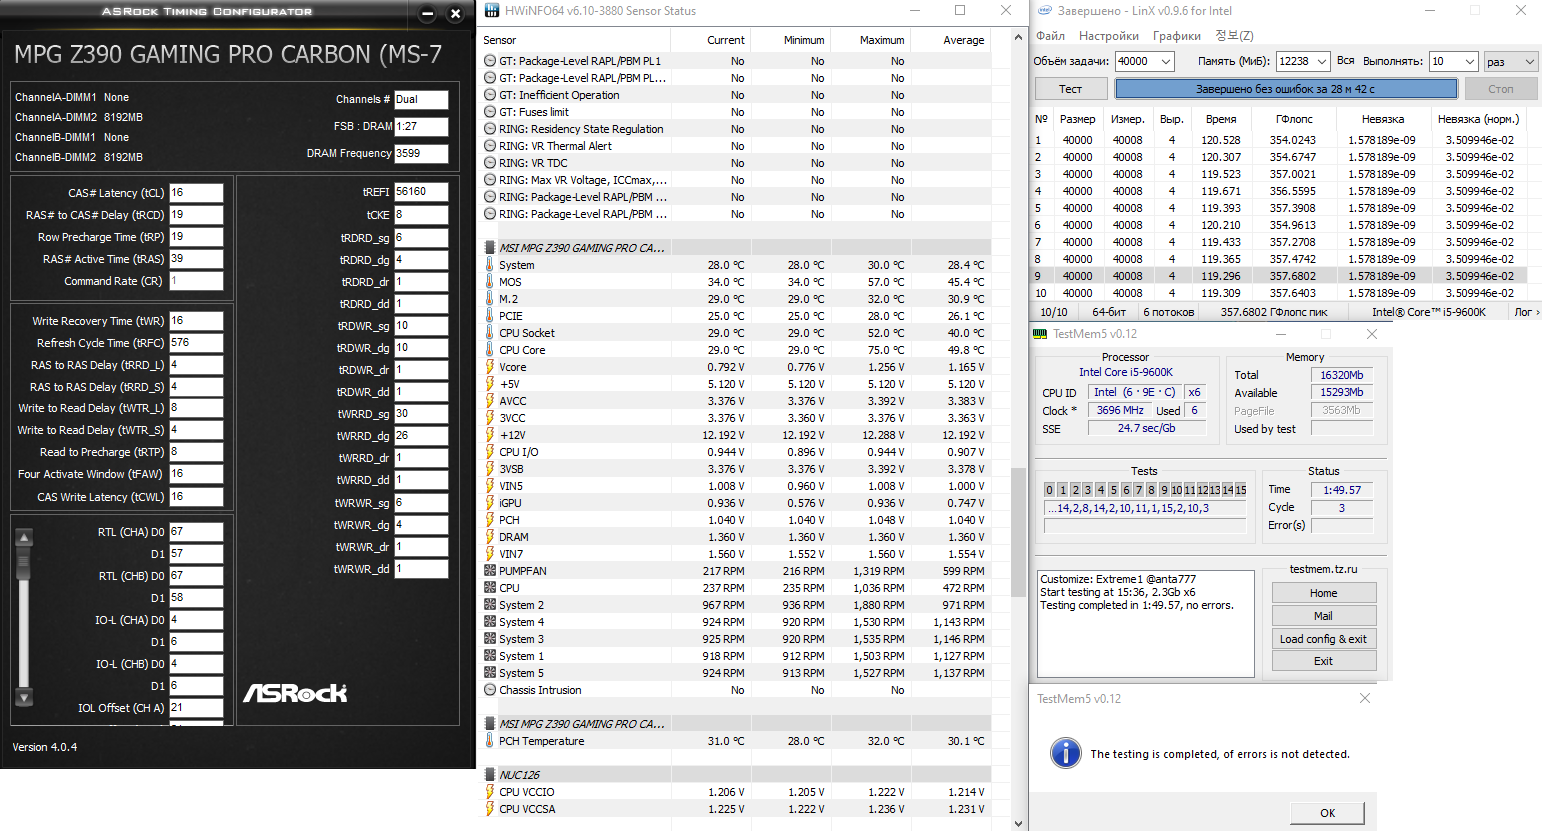1542x831 pixels.
Task: Click the TestMem5 memory chip title icon
Action: point(1040,334)
